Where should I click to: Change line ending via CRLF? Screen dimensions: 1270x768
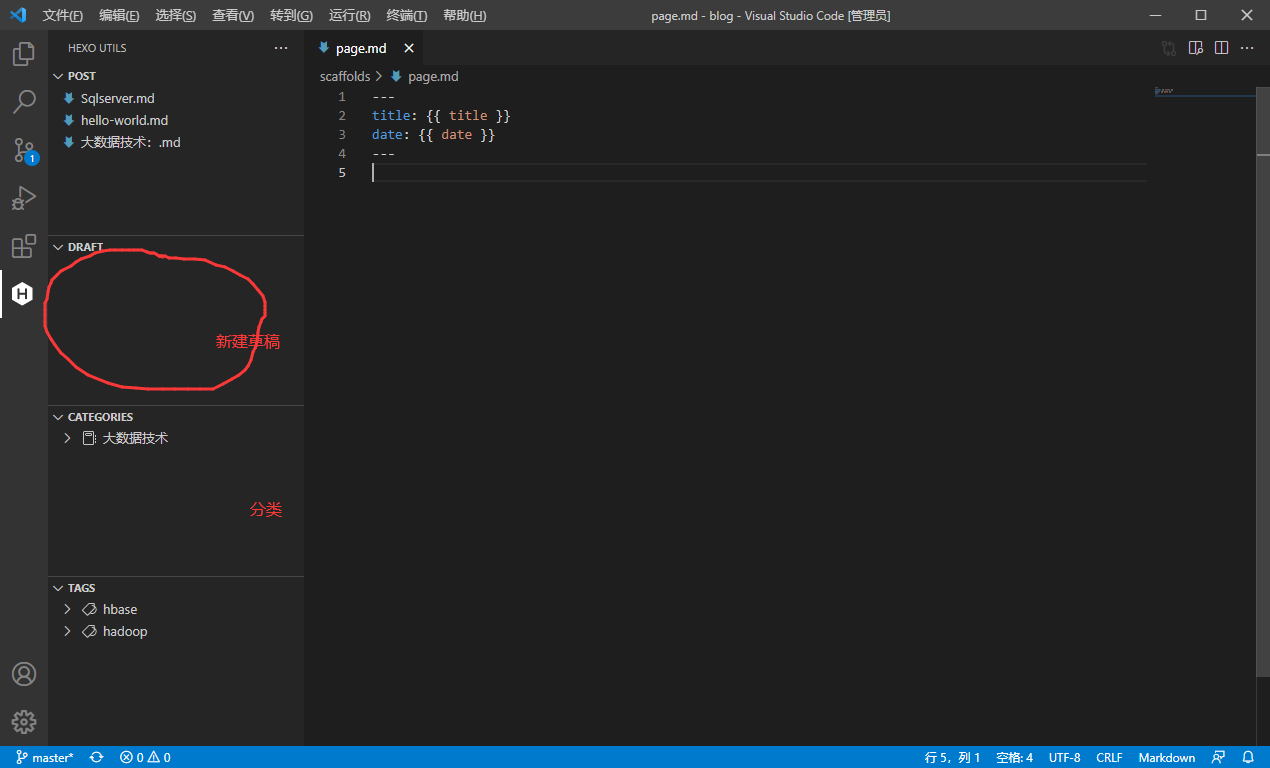[1109, 758]
